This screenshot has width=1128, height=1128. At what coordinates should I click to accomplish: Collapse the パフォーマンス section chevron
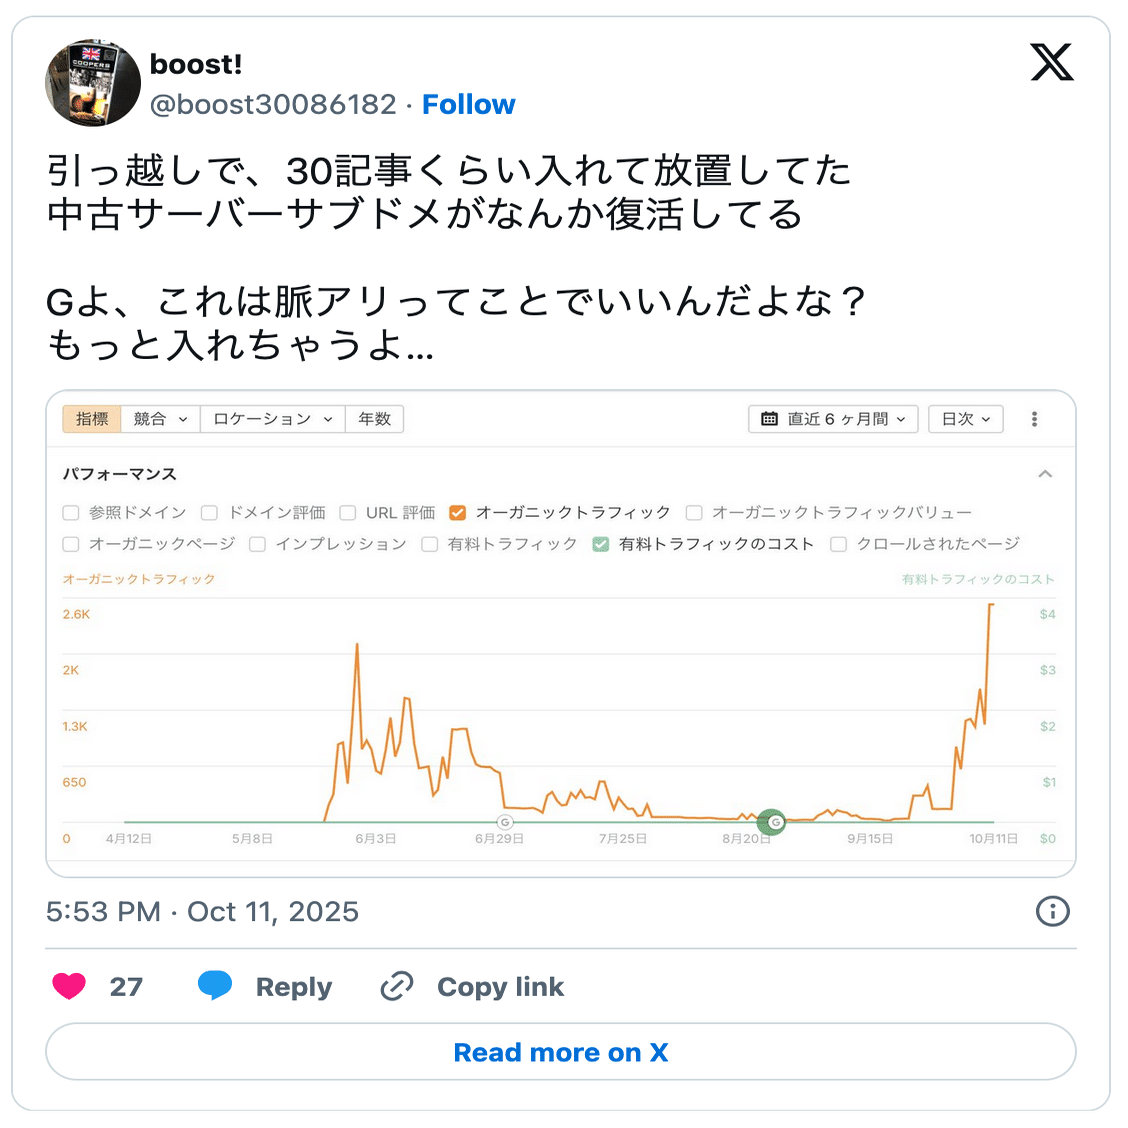[1045, 474]
